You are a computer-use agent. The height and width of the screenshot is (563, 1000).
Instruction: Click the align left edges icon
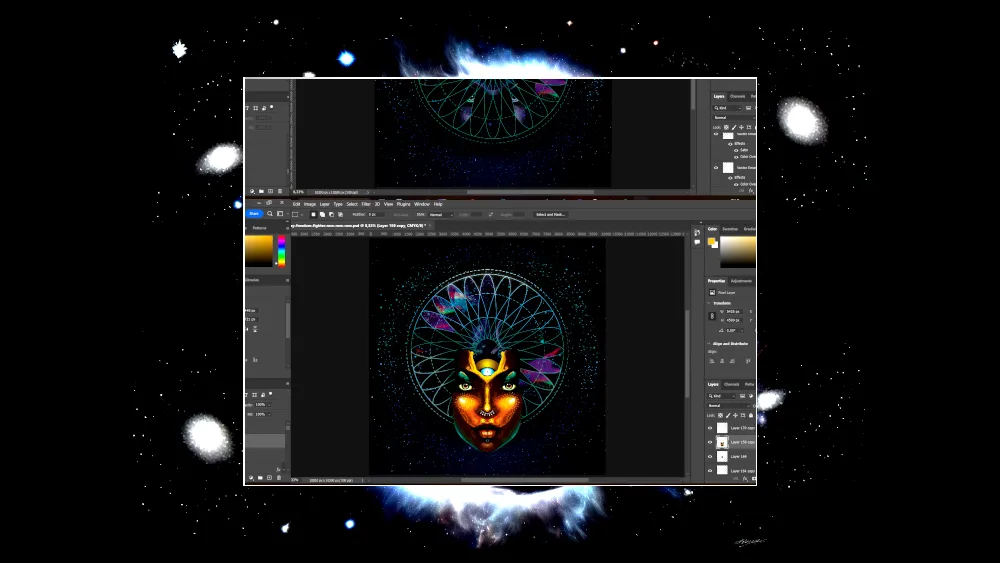712,361
